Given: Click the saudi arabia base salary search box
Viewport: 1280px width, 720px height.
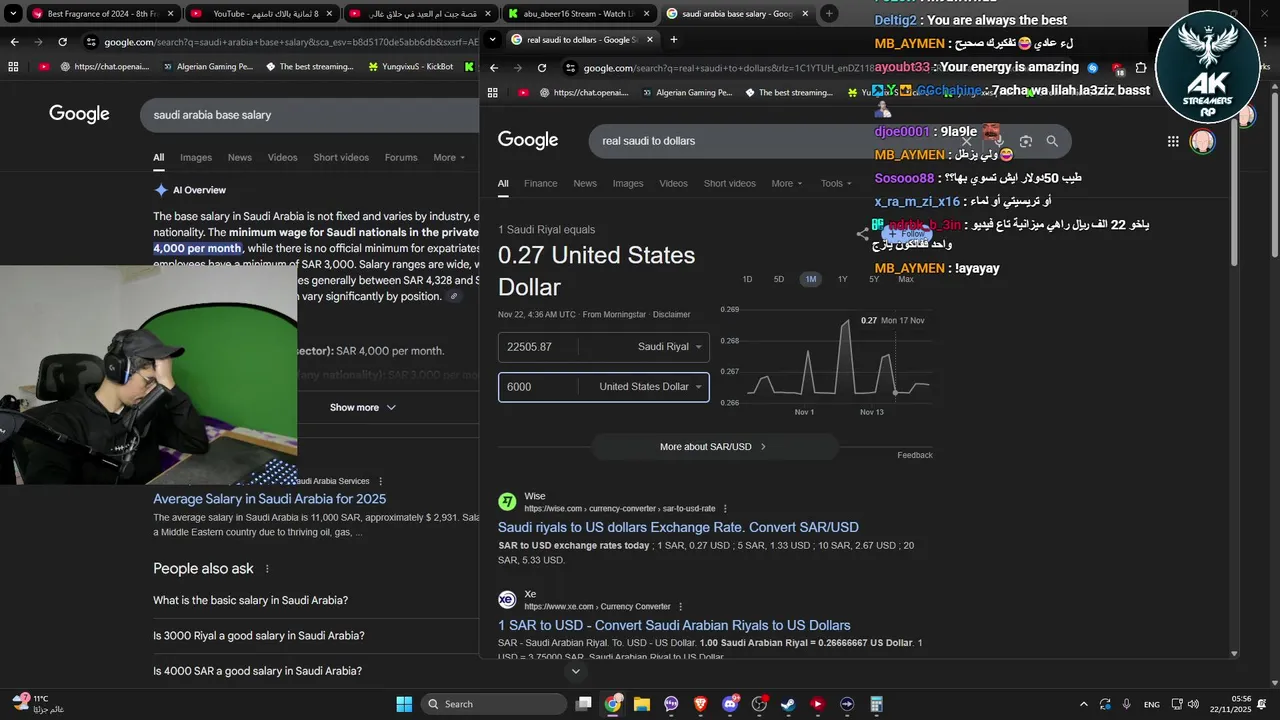Looking at the screenshot, I should pos(310,115).
